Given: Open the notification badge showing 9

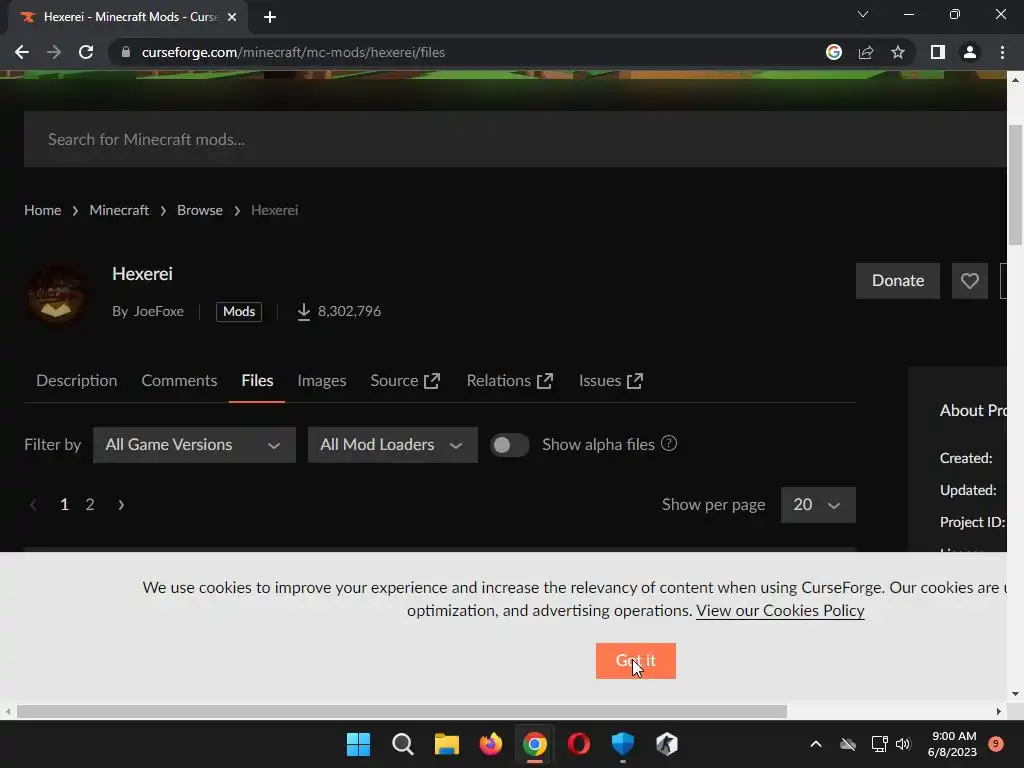Looking at the screenshot, I should [x=996, y=744].
